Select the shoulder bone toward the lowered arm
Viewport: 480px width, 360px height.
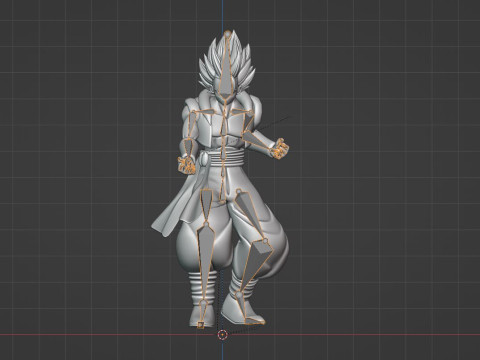click(x=210, y=111)
